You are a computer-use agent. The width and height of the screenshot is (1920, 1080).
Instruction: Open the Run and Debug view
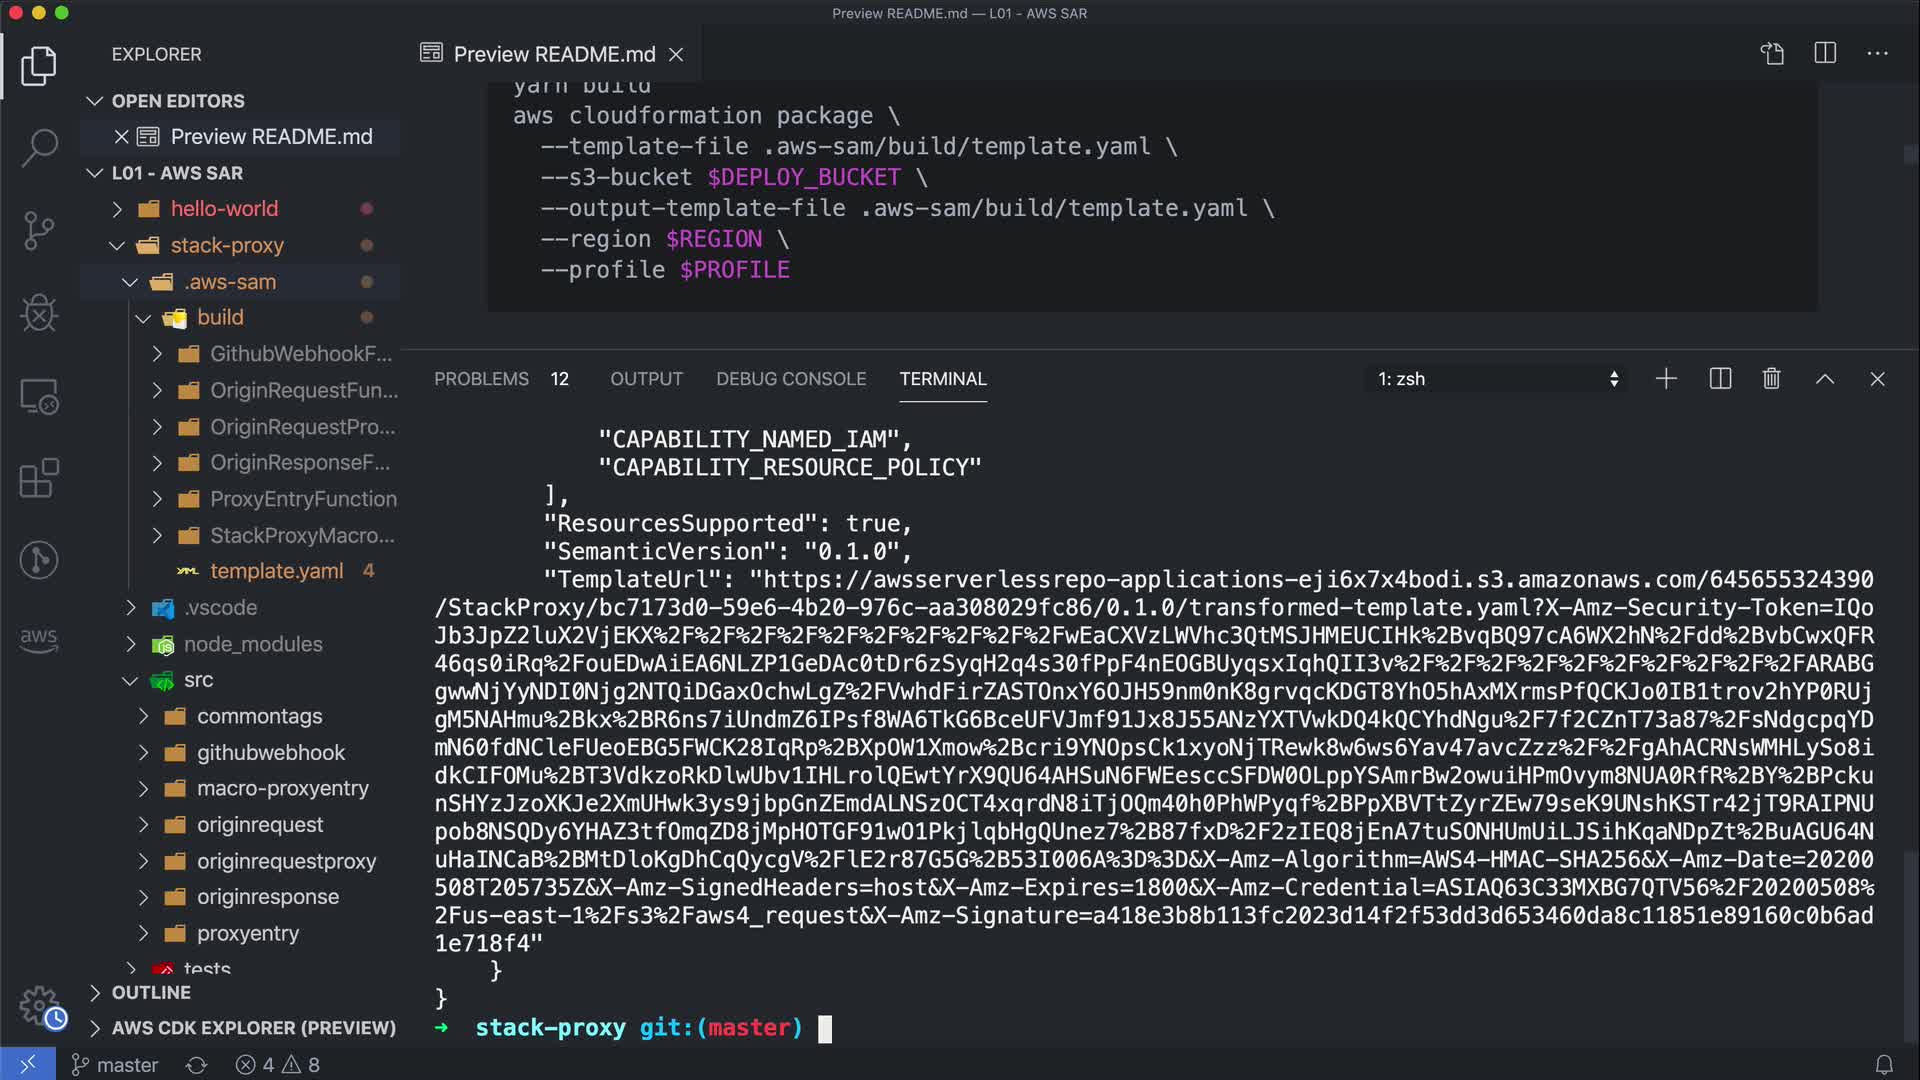tap(39, 314)
